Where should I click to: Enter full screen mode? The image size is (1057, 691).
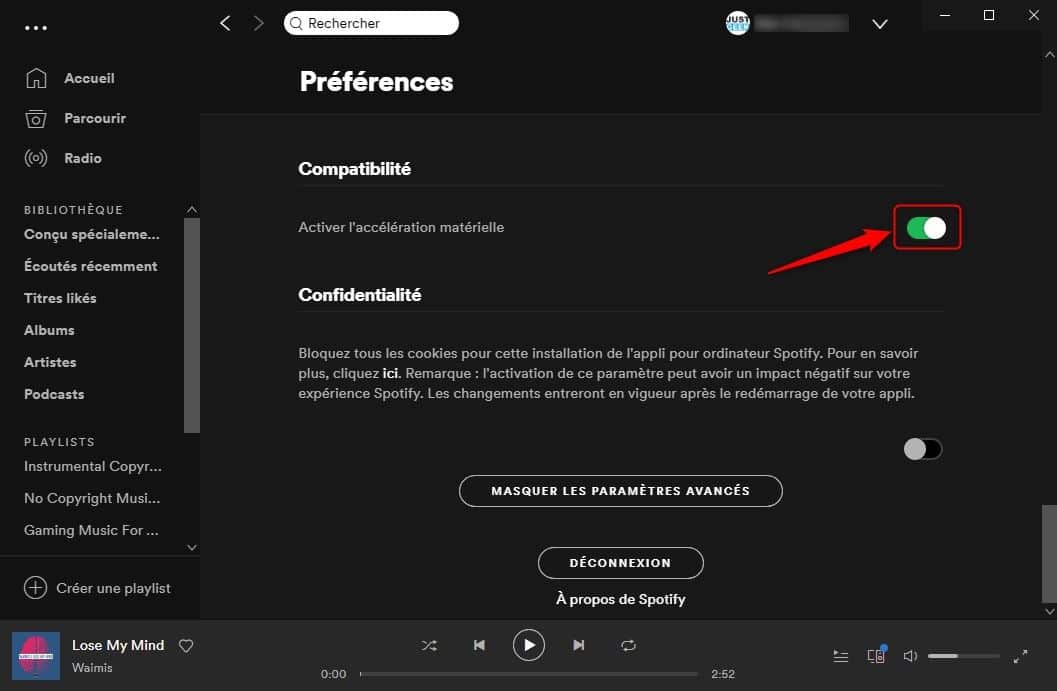[x=1021, y=656]
